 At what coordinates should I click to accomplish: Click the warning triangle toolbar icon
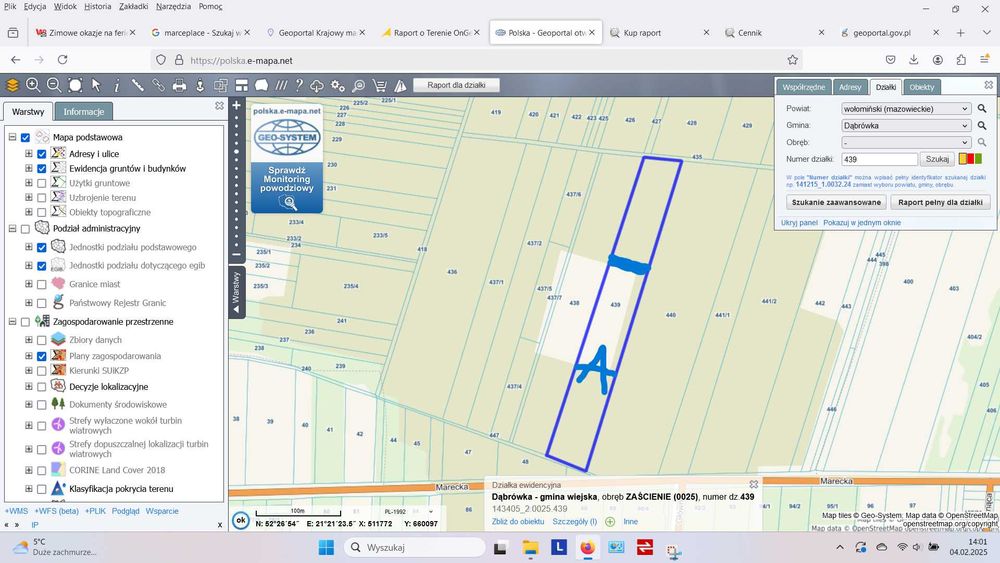[401, 85]
